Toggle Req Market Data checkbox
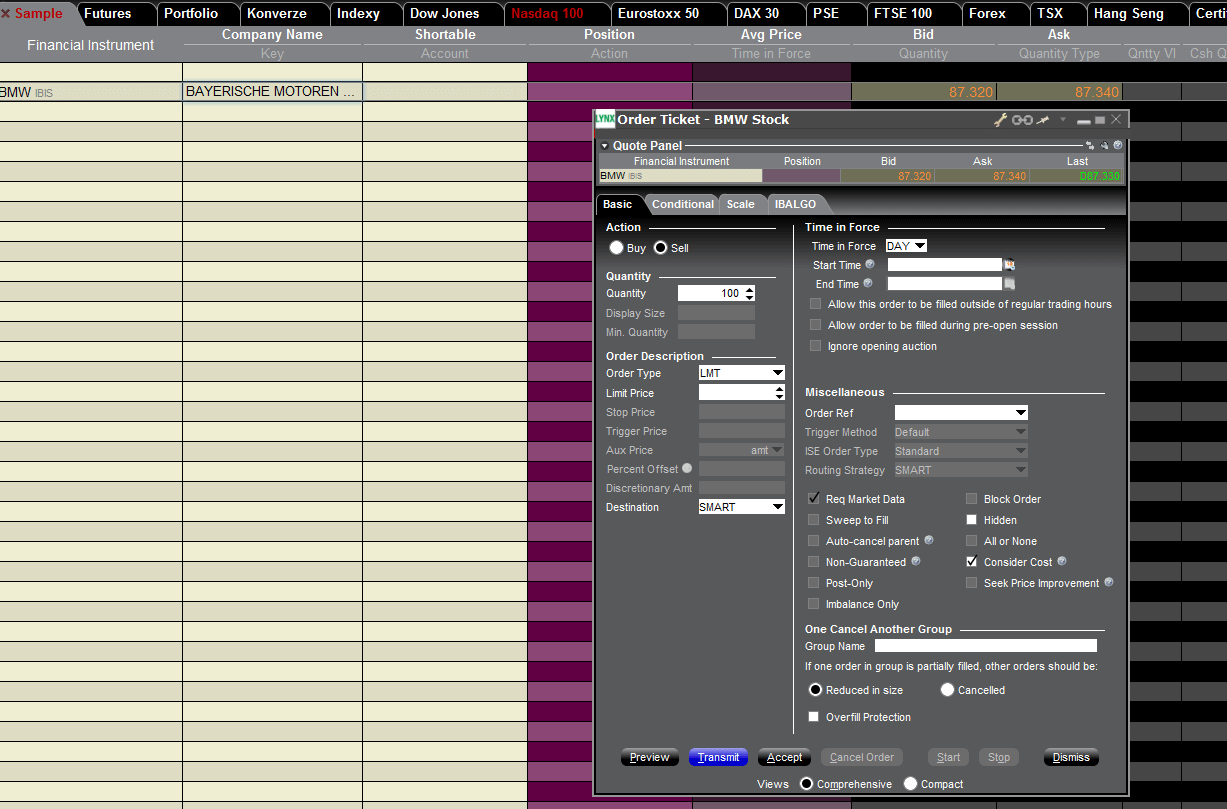Screen dimensions: 1227x809 pyautogui.click(x=815, y=499)
